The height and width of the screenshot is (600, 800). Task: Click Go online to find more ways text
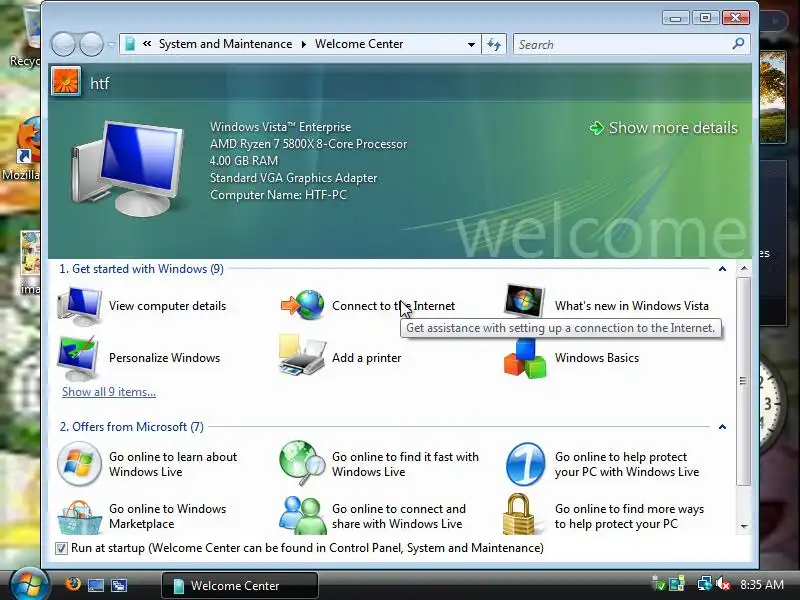pyautogui.click(x=629, y=516)
